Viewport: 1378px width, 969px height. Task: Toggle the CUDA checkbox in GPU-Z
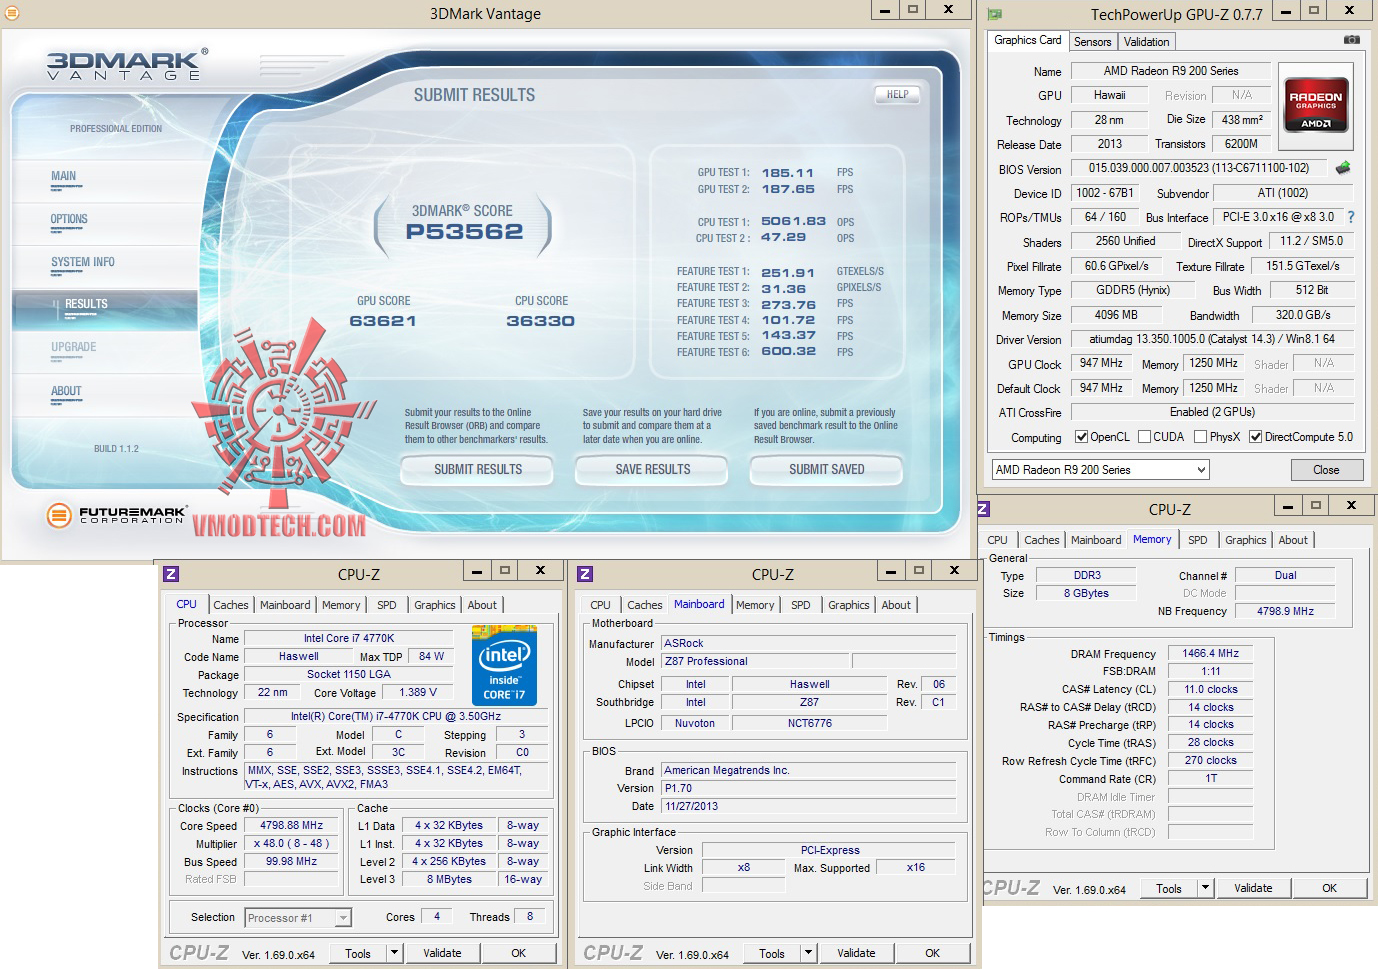click(1144, 437)
